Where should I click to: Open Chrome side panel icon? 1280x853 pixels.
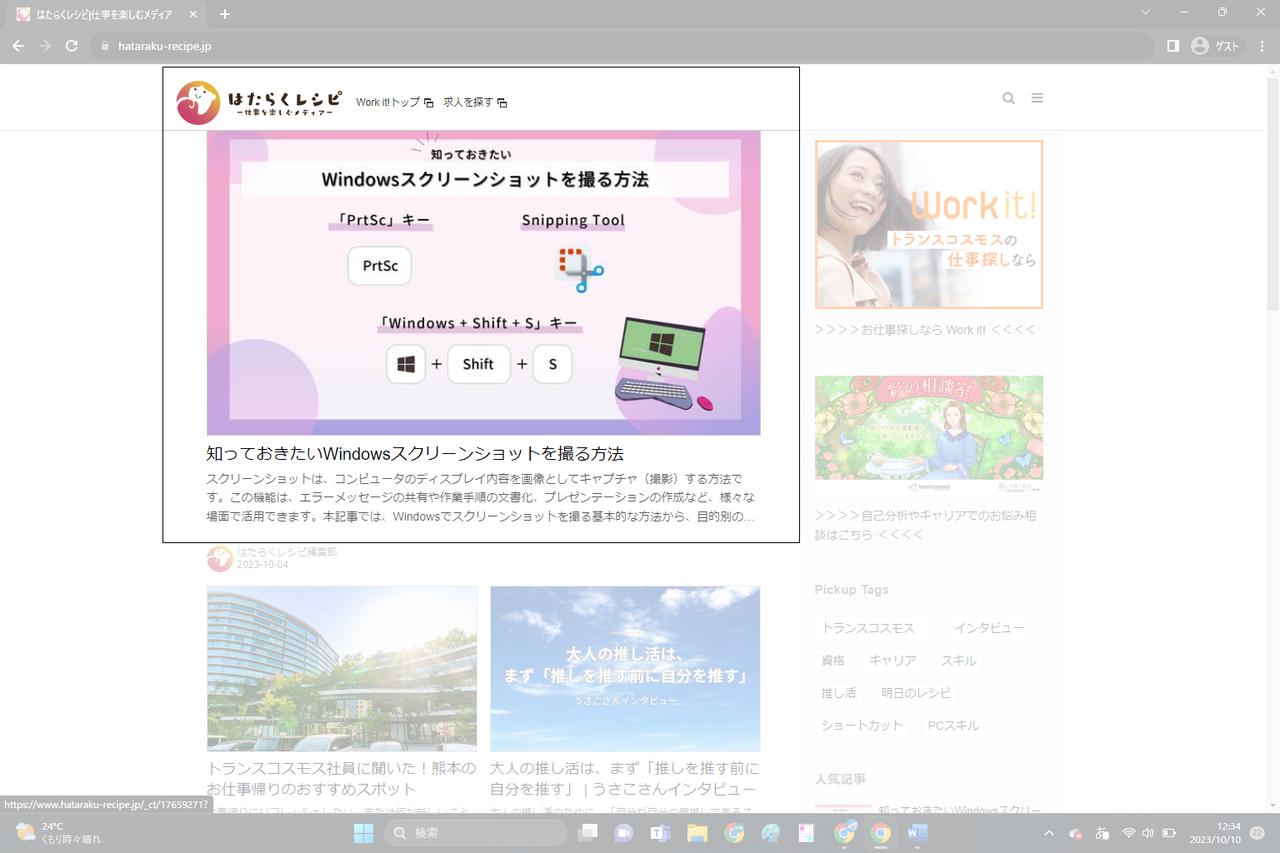click(x=1173, y=46)
